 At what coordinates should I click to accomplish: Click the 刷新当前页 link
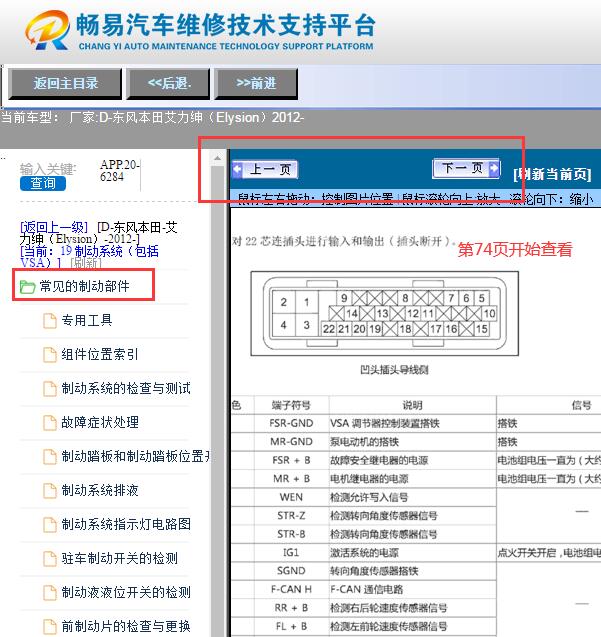tap(552, 174)
